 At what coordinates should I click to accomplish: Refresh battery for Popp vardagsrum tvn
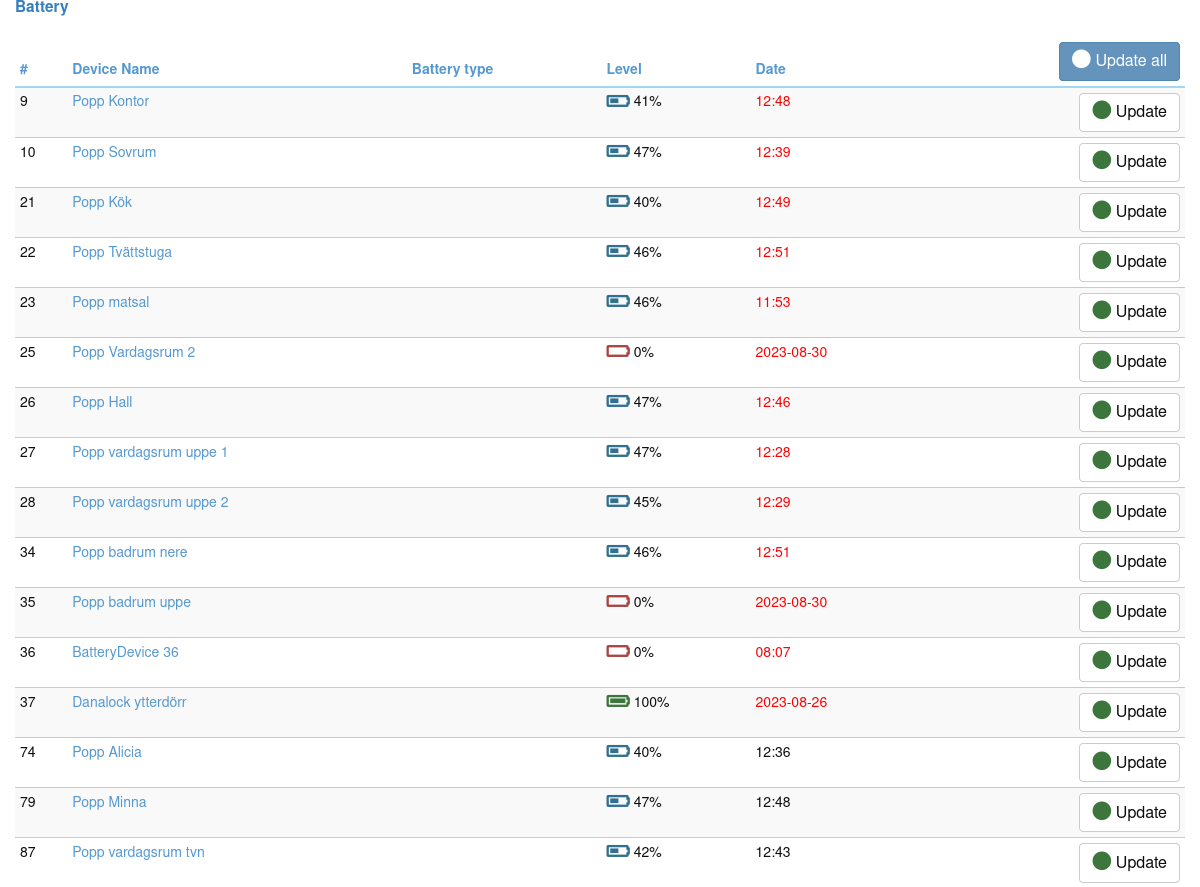click(1129, 862)
